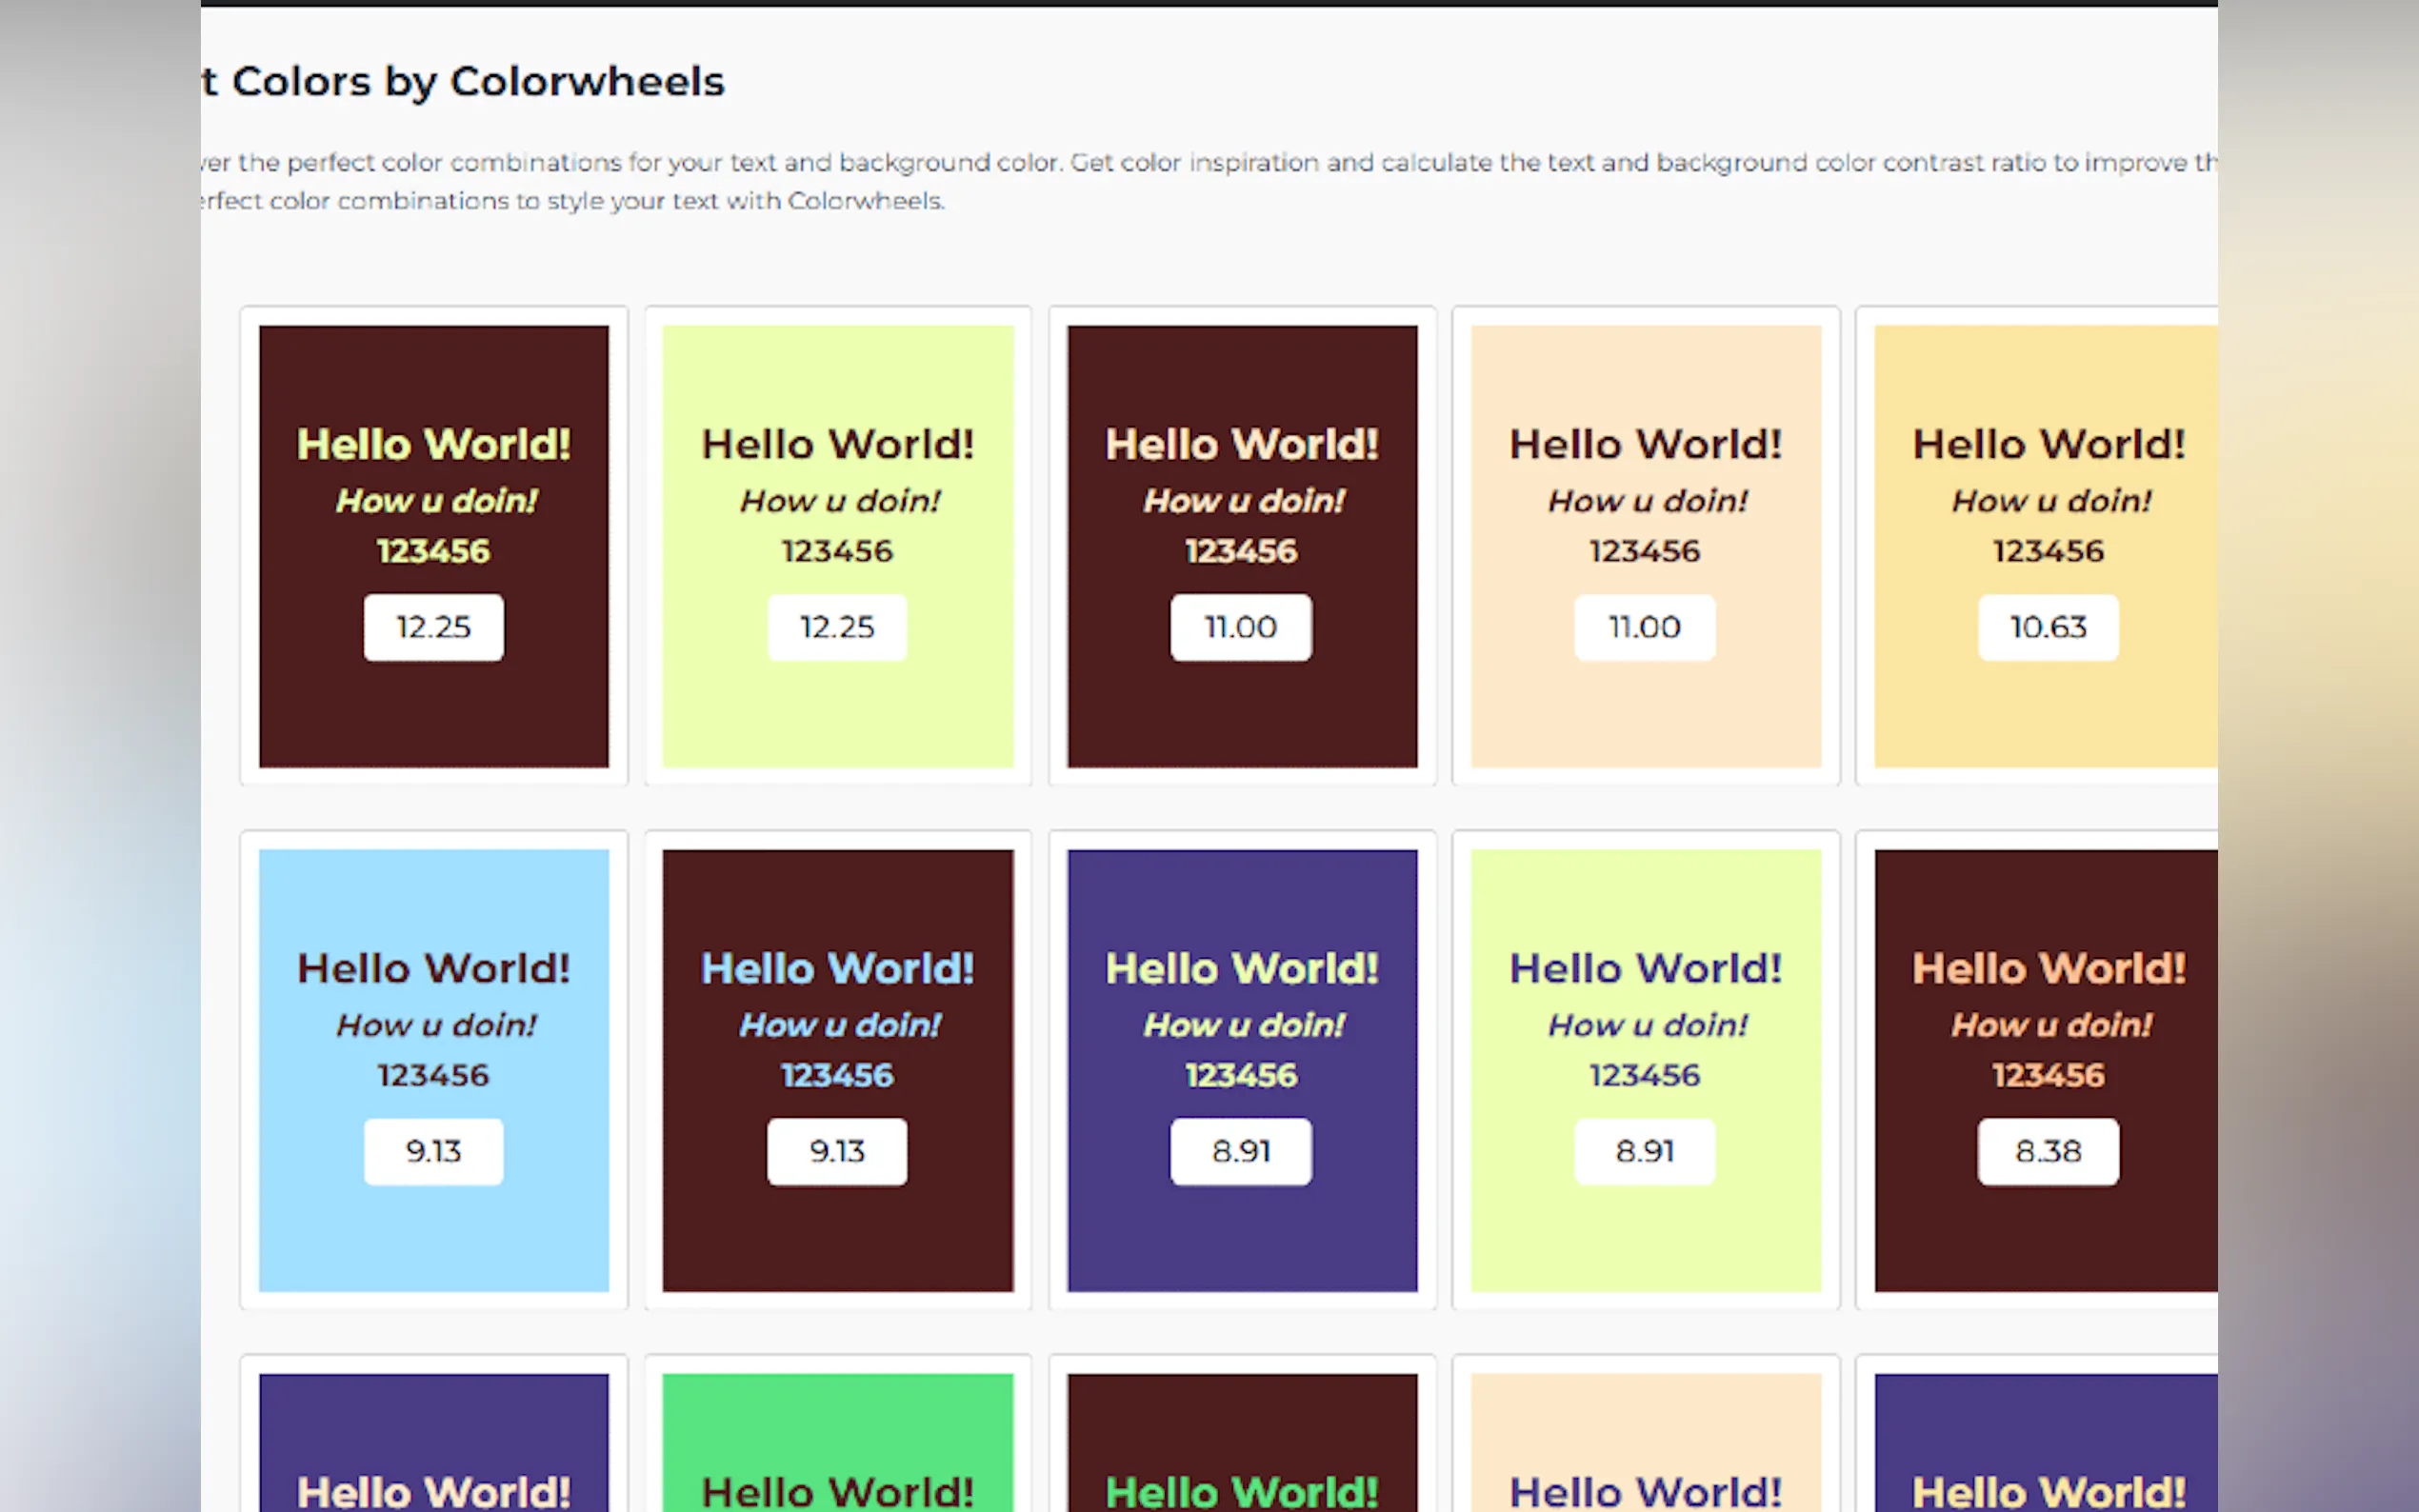2419x1512 pixels.
Task: Click the 8.91 badge on purple card
Action: [x=1240, y=1151]
